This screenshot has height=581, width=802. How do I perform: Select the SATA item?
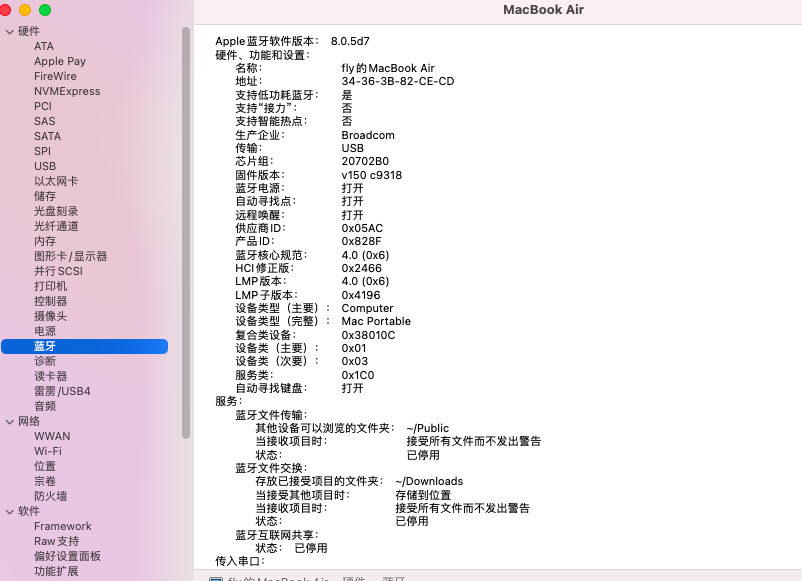pos(48,136)
